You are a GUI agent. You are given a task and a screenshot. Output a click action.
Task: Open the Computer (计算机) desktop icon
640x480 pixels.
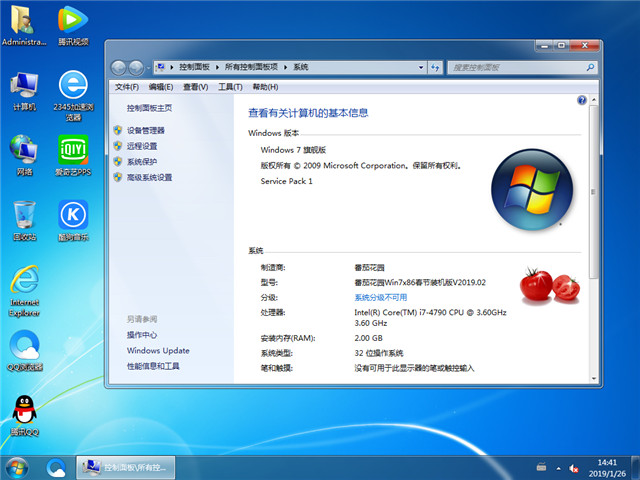coord(24,91)
